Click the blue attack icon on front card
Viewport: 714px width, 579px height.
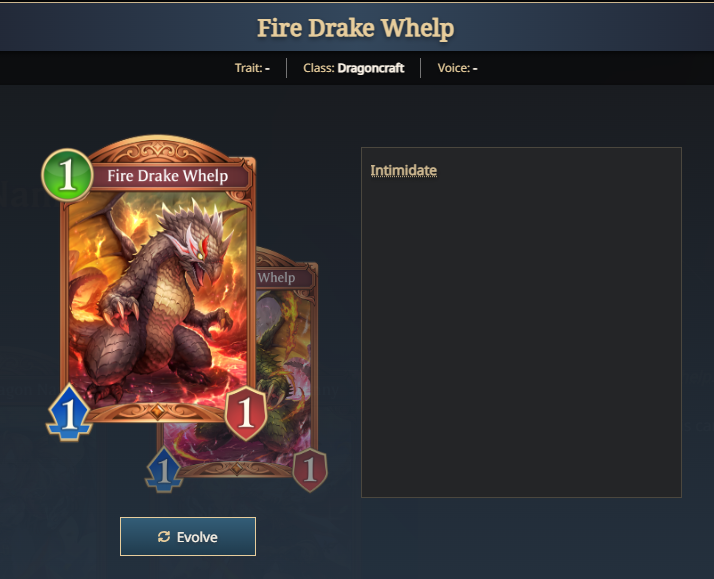pos(69,412)
